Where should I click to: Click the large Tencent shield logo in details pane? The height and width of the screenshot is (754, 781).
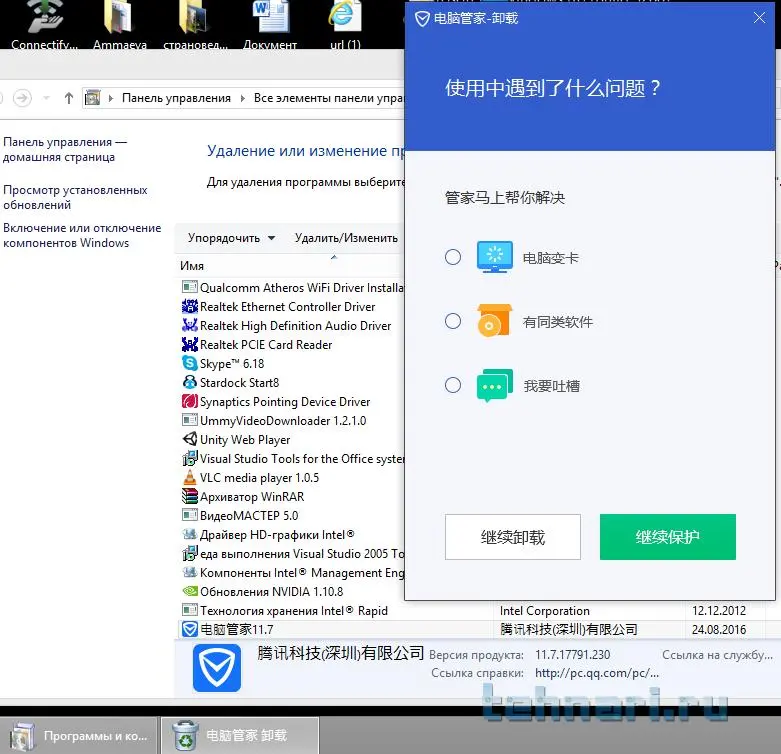217,667
